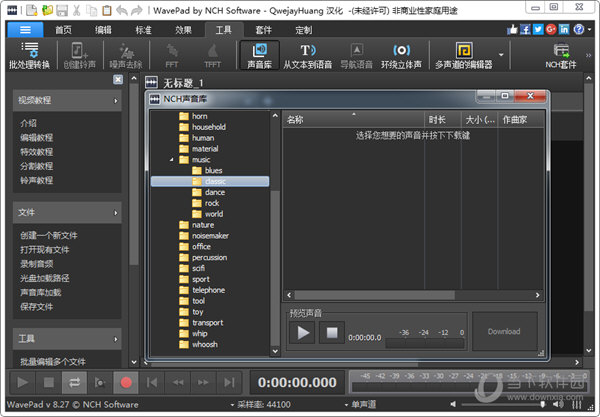Play the main transport playback

pyautogui.click(x=22, y=382)
